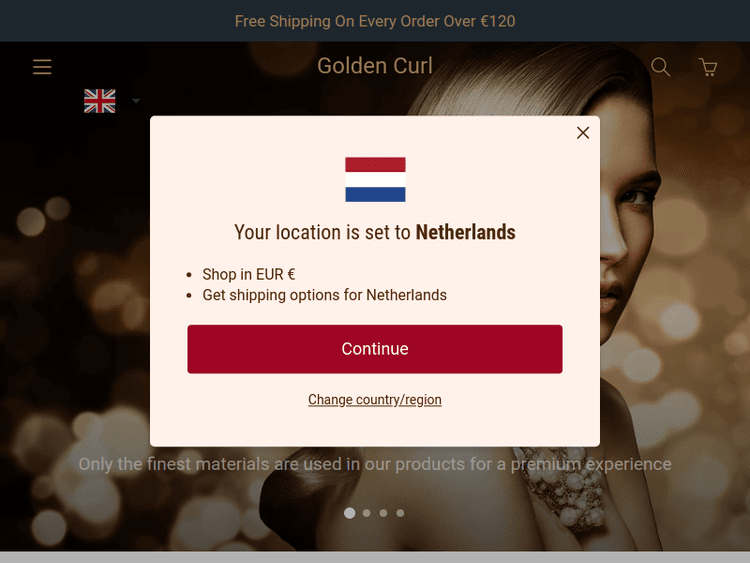
Task: Click the 'Your location is set to Netherlands' heading
Action: (x=375, y=232)
